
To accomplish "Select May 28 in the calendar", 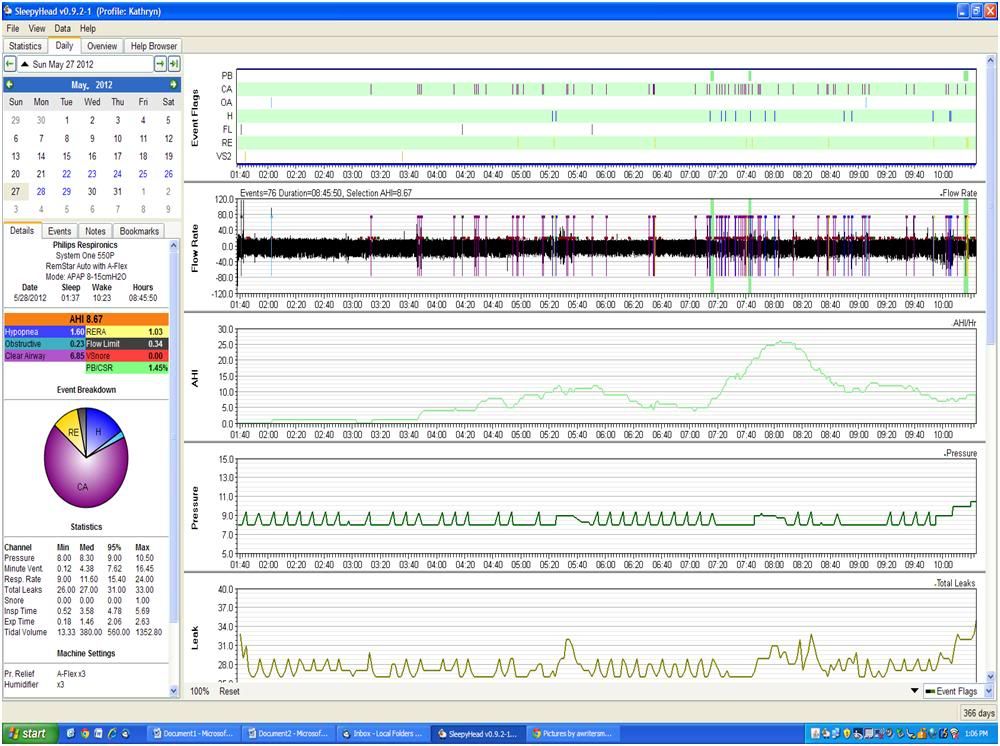I will tap(41, 191).
